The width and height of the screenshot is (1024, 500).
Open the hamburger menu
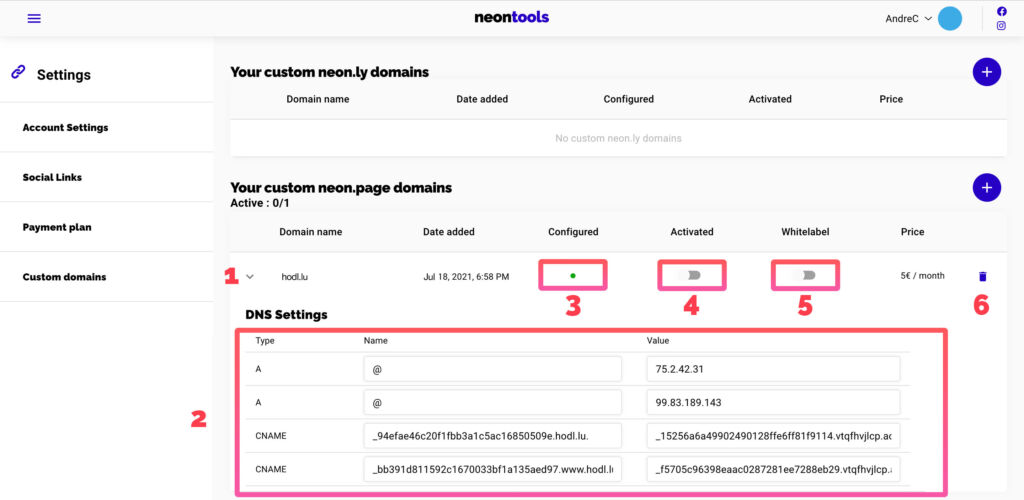point(34,18)
